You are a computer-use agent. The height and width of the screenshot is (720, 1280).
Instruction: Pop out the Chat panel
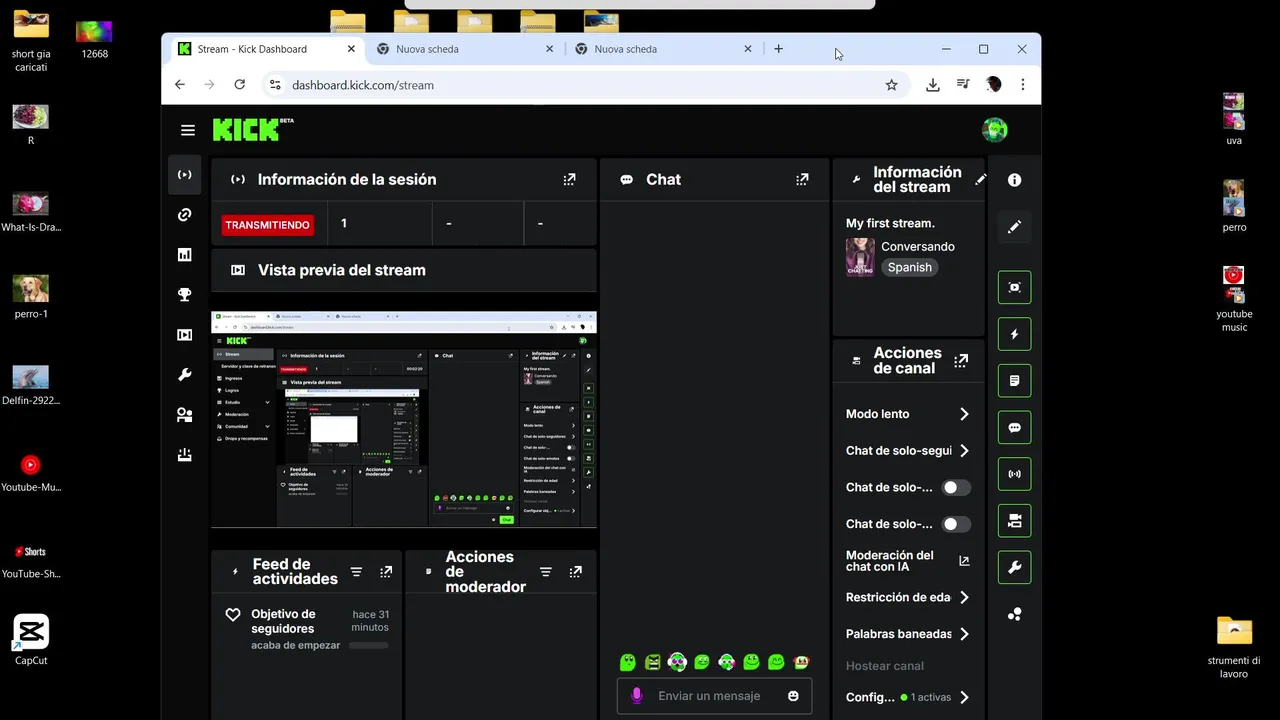[802, 180]
